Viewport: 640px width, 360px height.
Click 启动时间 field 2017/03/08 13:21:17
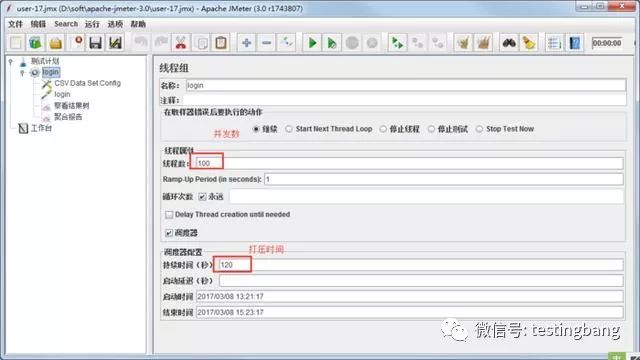[x=410, y=297]
